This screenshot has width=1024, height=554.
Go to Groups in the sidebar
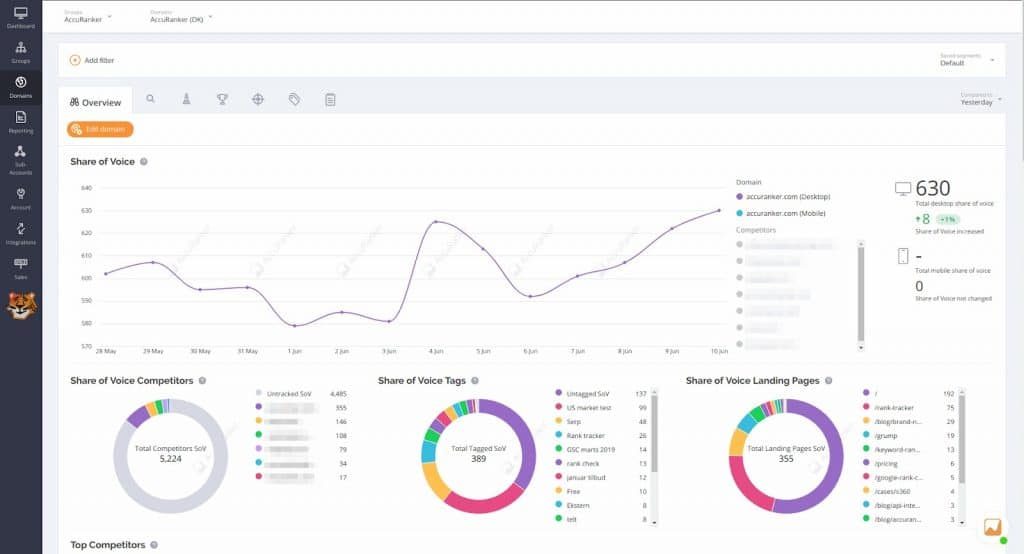coord(20,52)
